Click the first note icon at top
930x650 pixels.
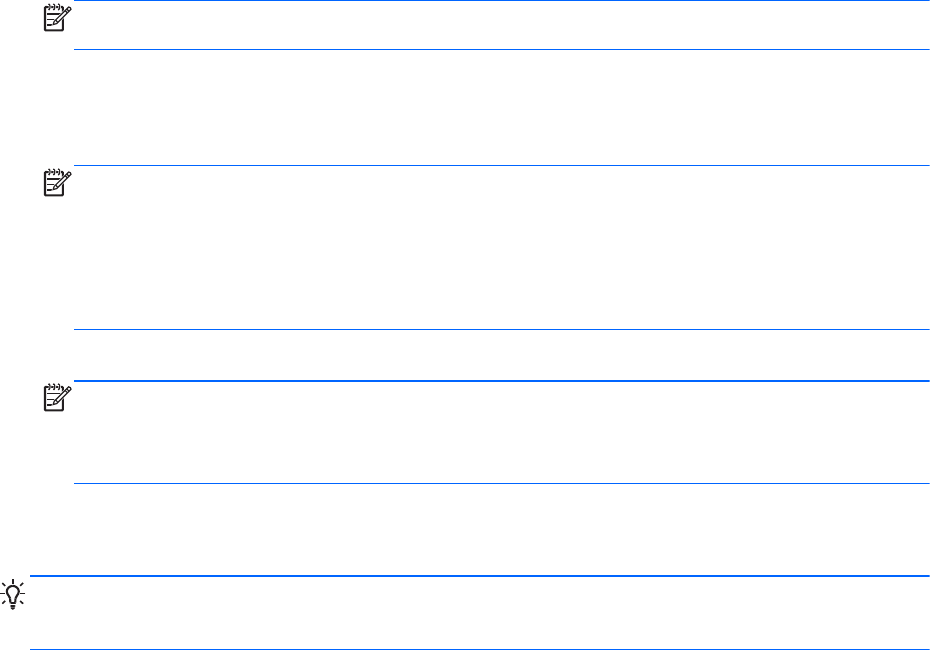click(x=56, y=15)
